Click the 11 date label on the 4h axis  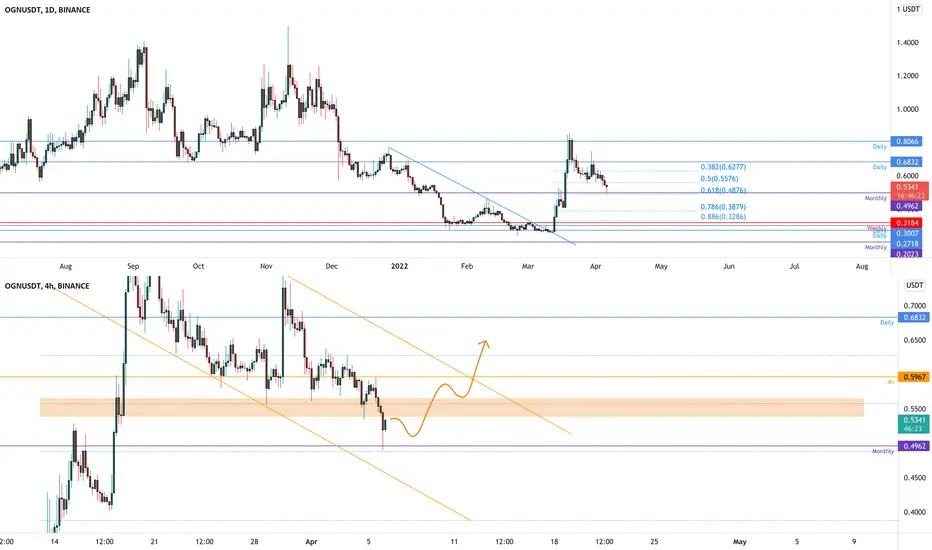[454, 542]
